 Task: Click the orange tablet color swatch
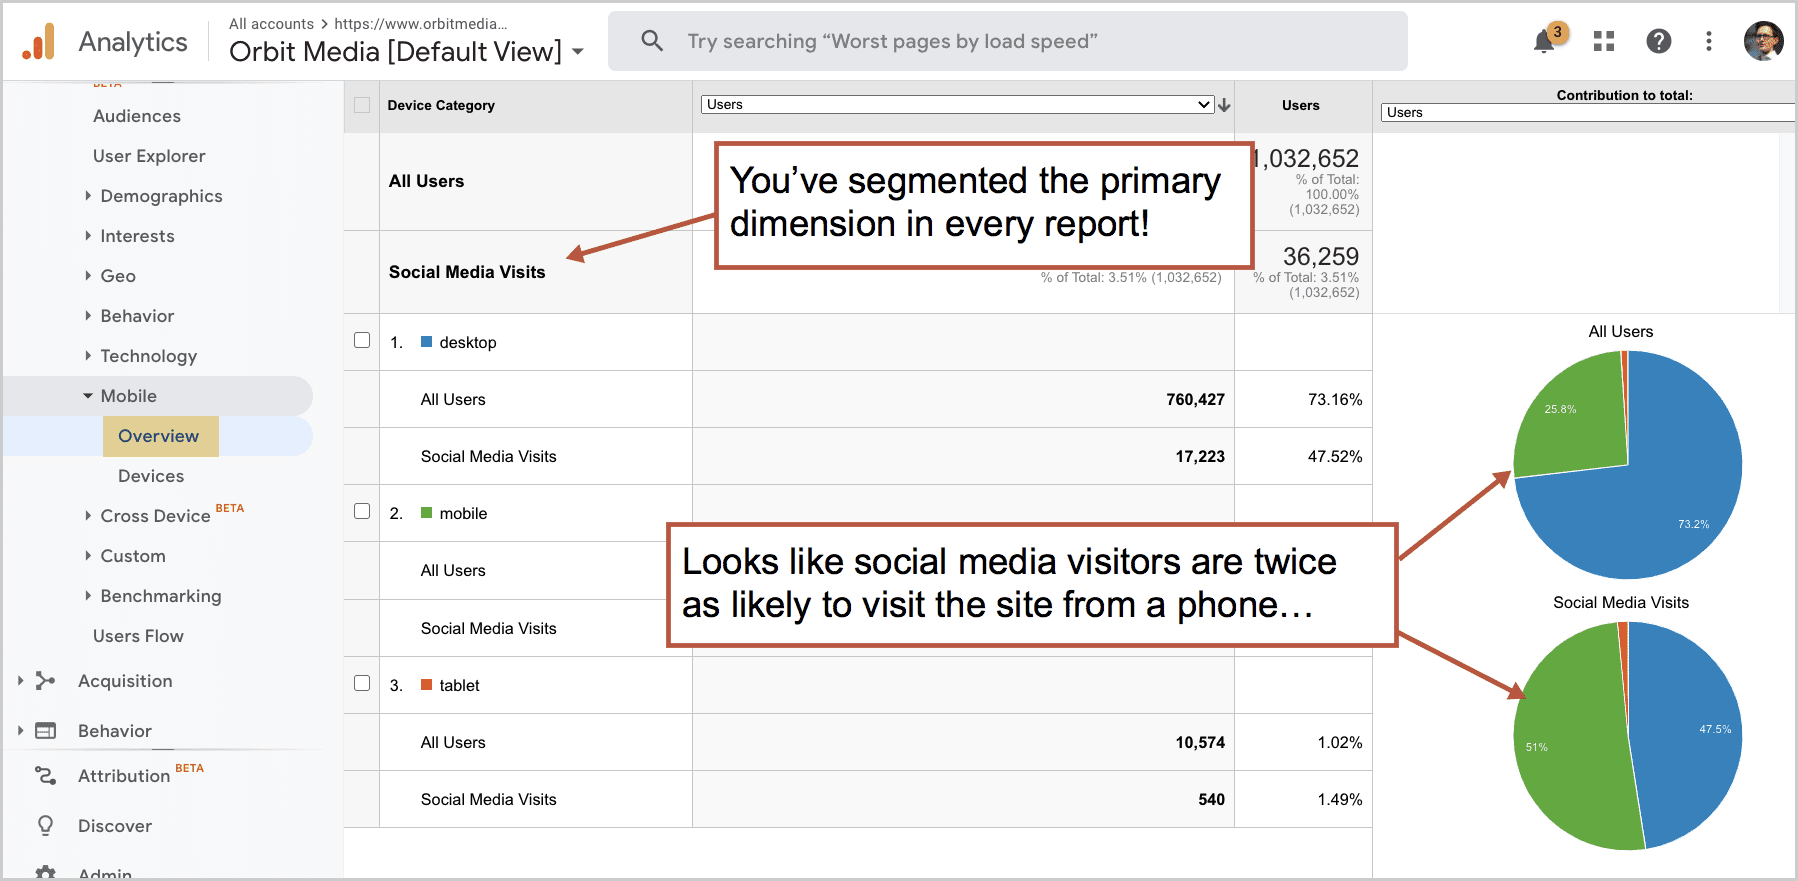[426, 685]
